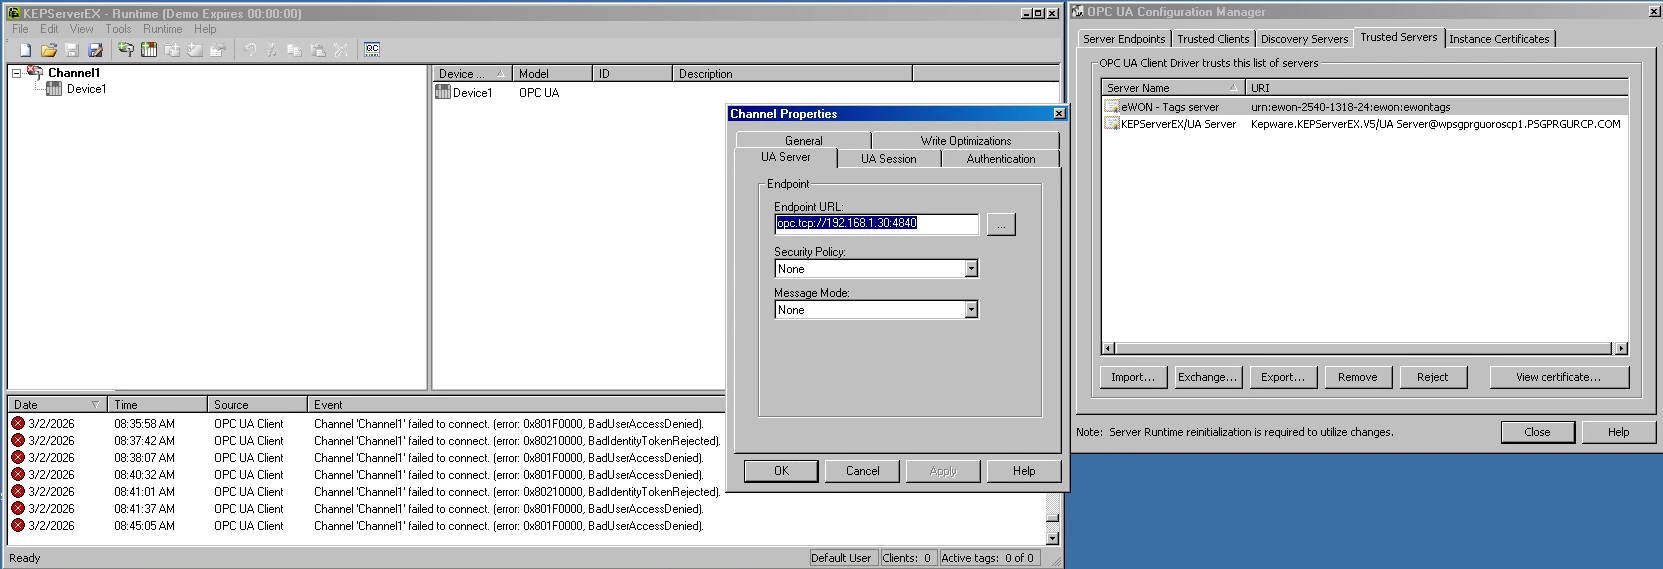Open the File menu

[20, 29]
